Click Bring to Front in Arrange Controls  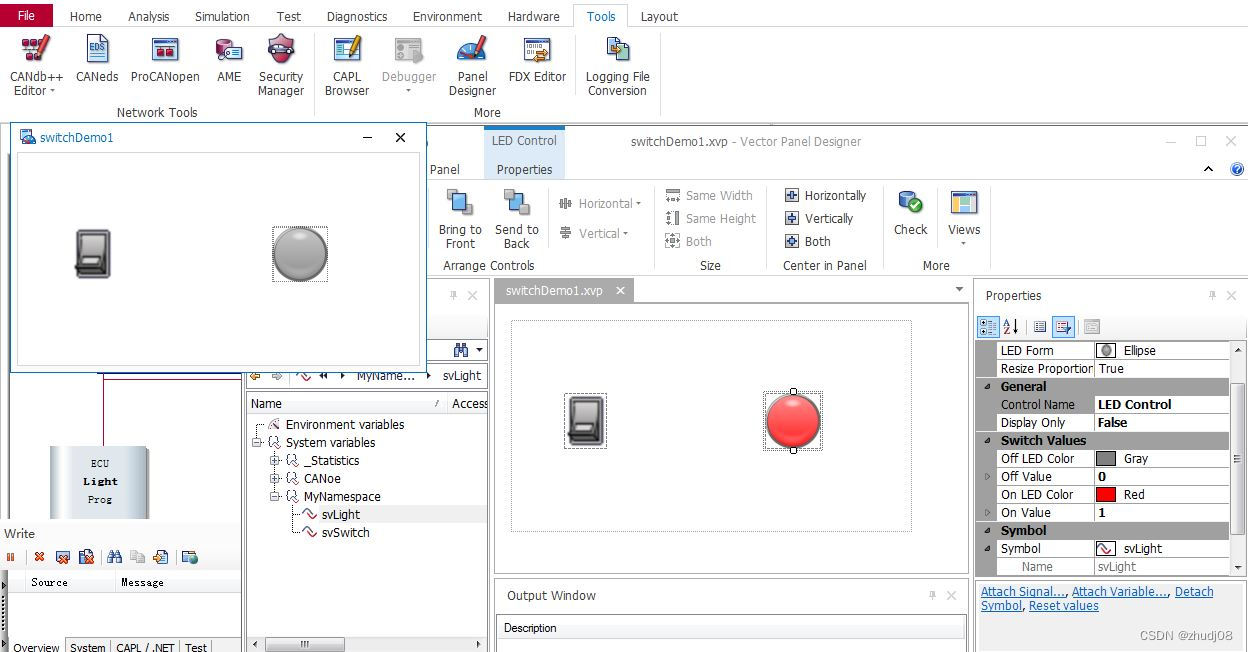point(460,219)
